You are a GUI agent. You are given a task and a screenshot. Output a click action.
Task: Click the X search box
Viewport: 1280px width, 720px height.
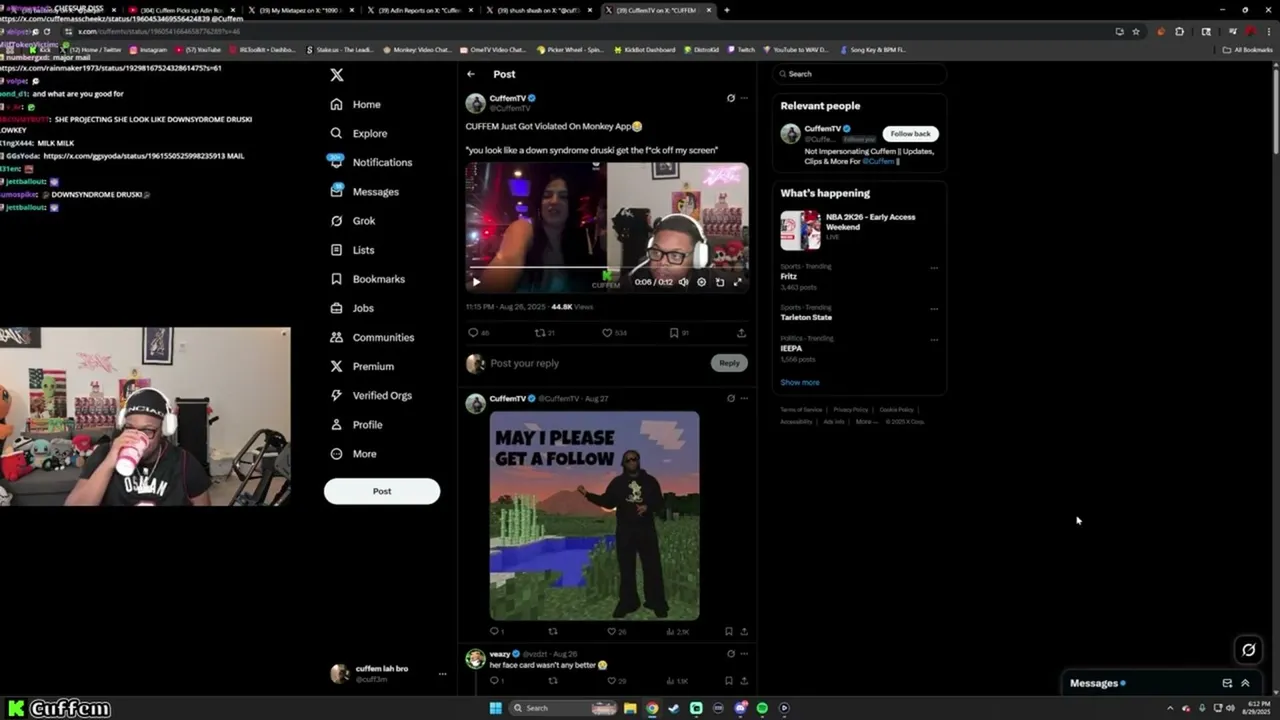click(859, 74)
